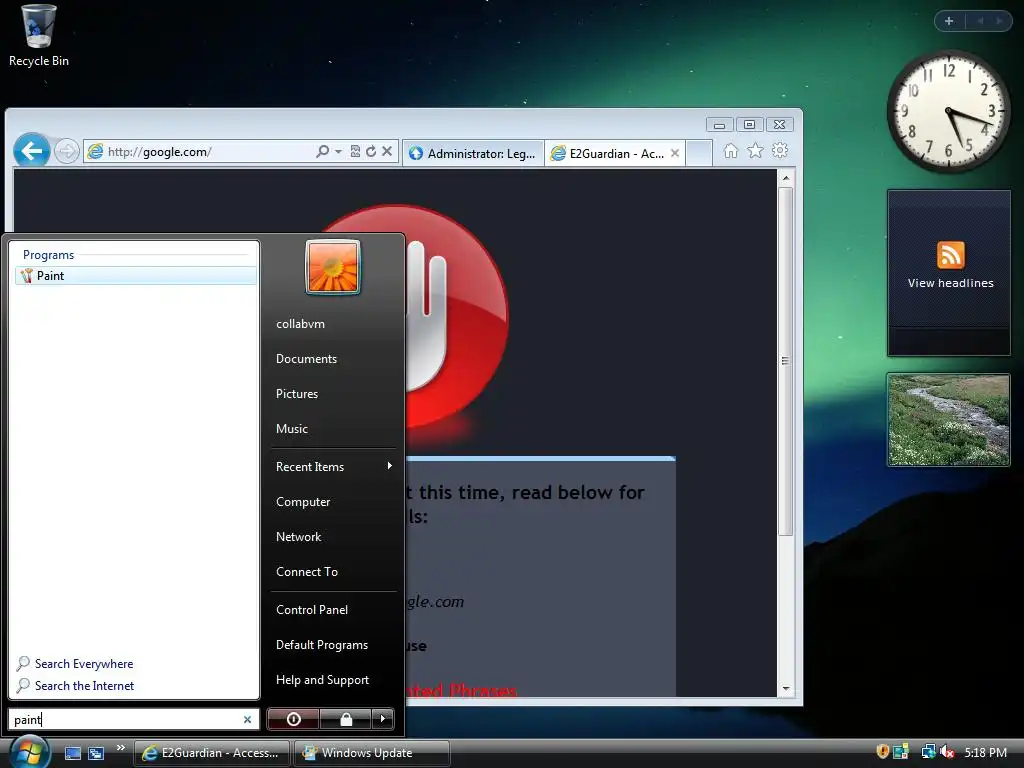Switch to Administrator: Leg... tab
The image size is (1024, 768).
(473, 153)
